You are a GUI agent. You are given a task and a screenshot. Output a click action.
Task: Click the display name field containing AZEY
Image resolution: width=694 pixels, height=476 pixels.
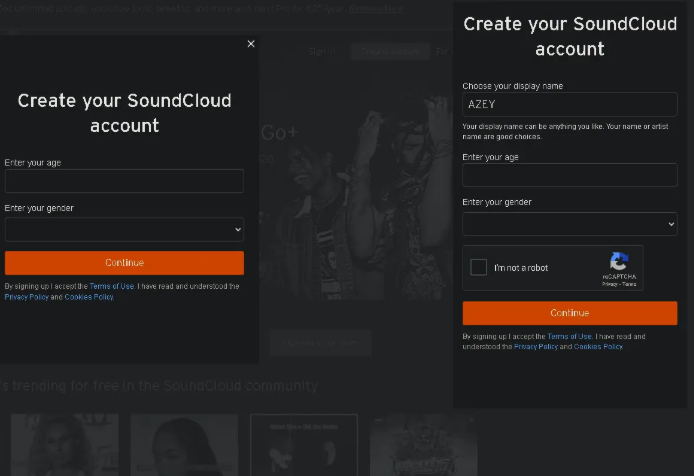coord(569,104)
